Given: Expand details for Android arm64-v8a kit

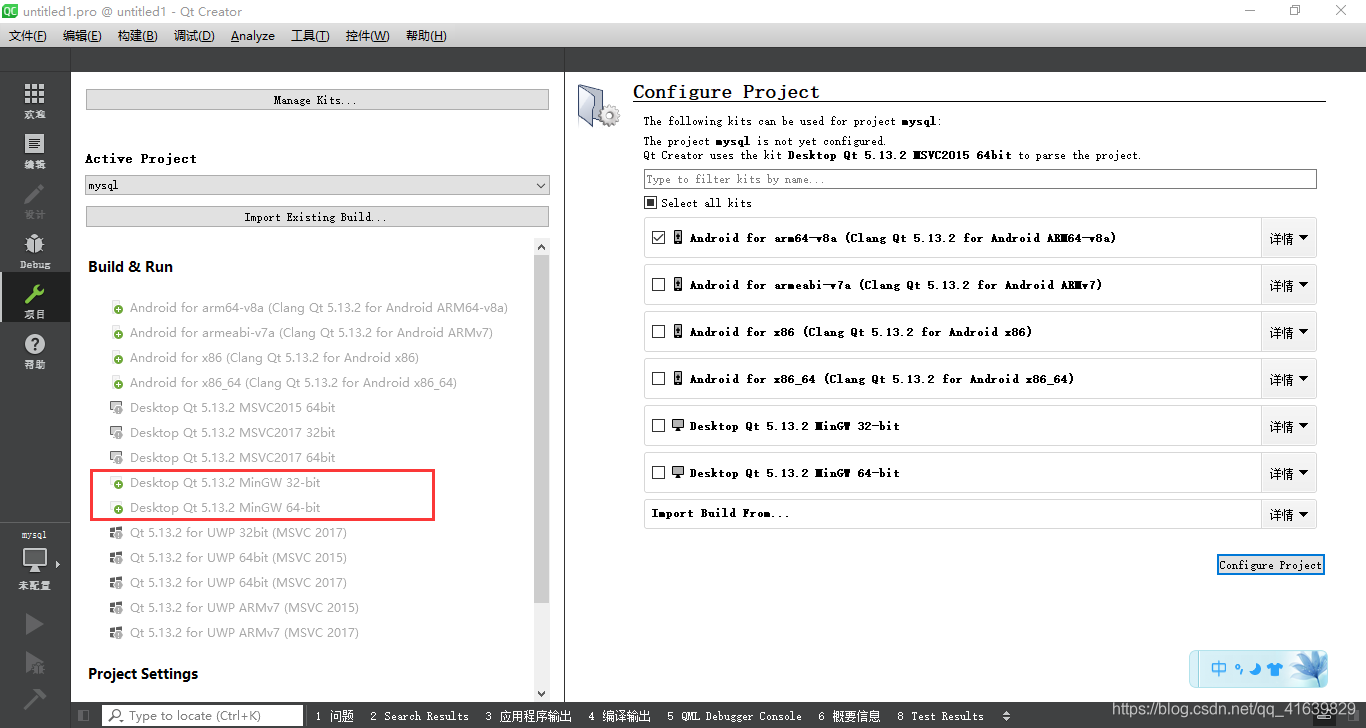Looking at the screenshot, I should pyautogui.click(x=1288, y=239).
